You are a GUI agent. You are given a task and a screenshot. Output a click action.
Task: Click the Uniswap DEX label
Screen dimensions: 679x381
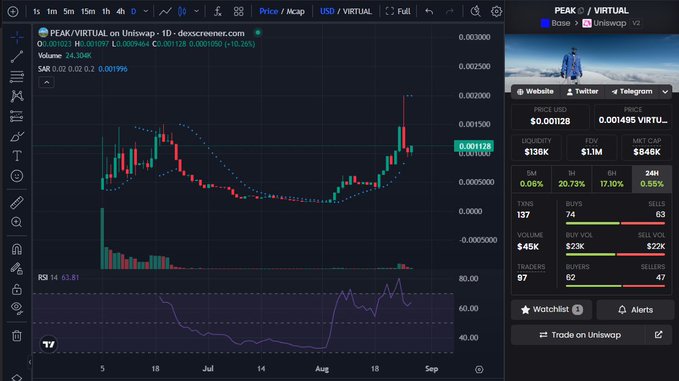605,23
